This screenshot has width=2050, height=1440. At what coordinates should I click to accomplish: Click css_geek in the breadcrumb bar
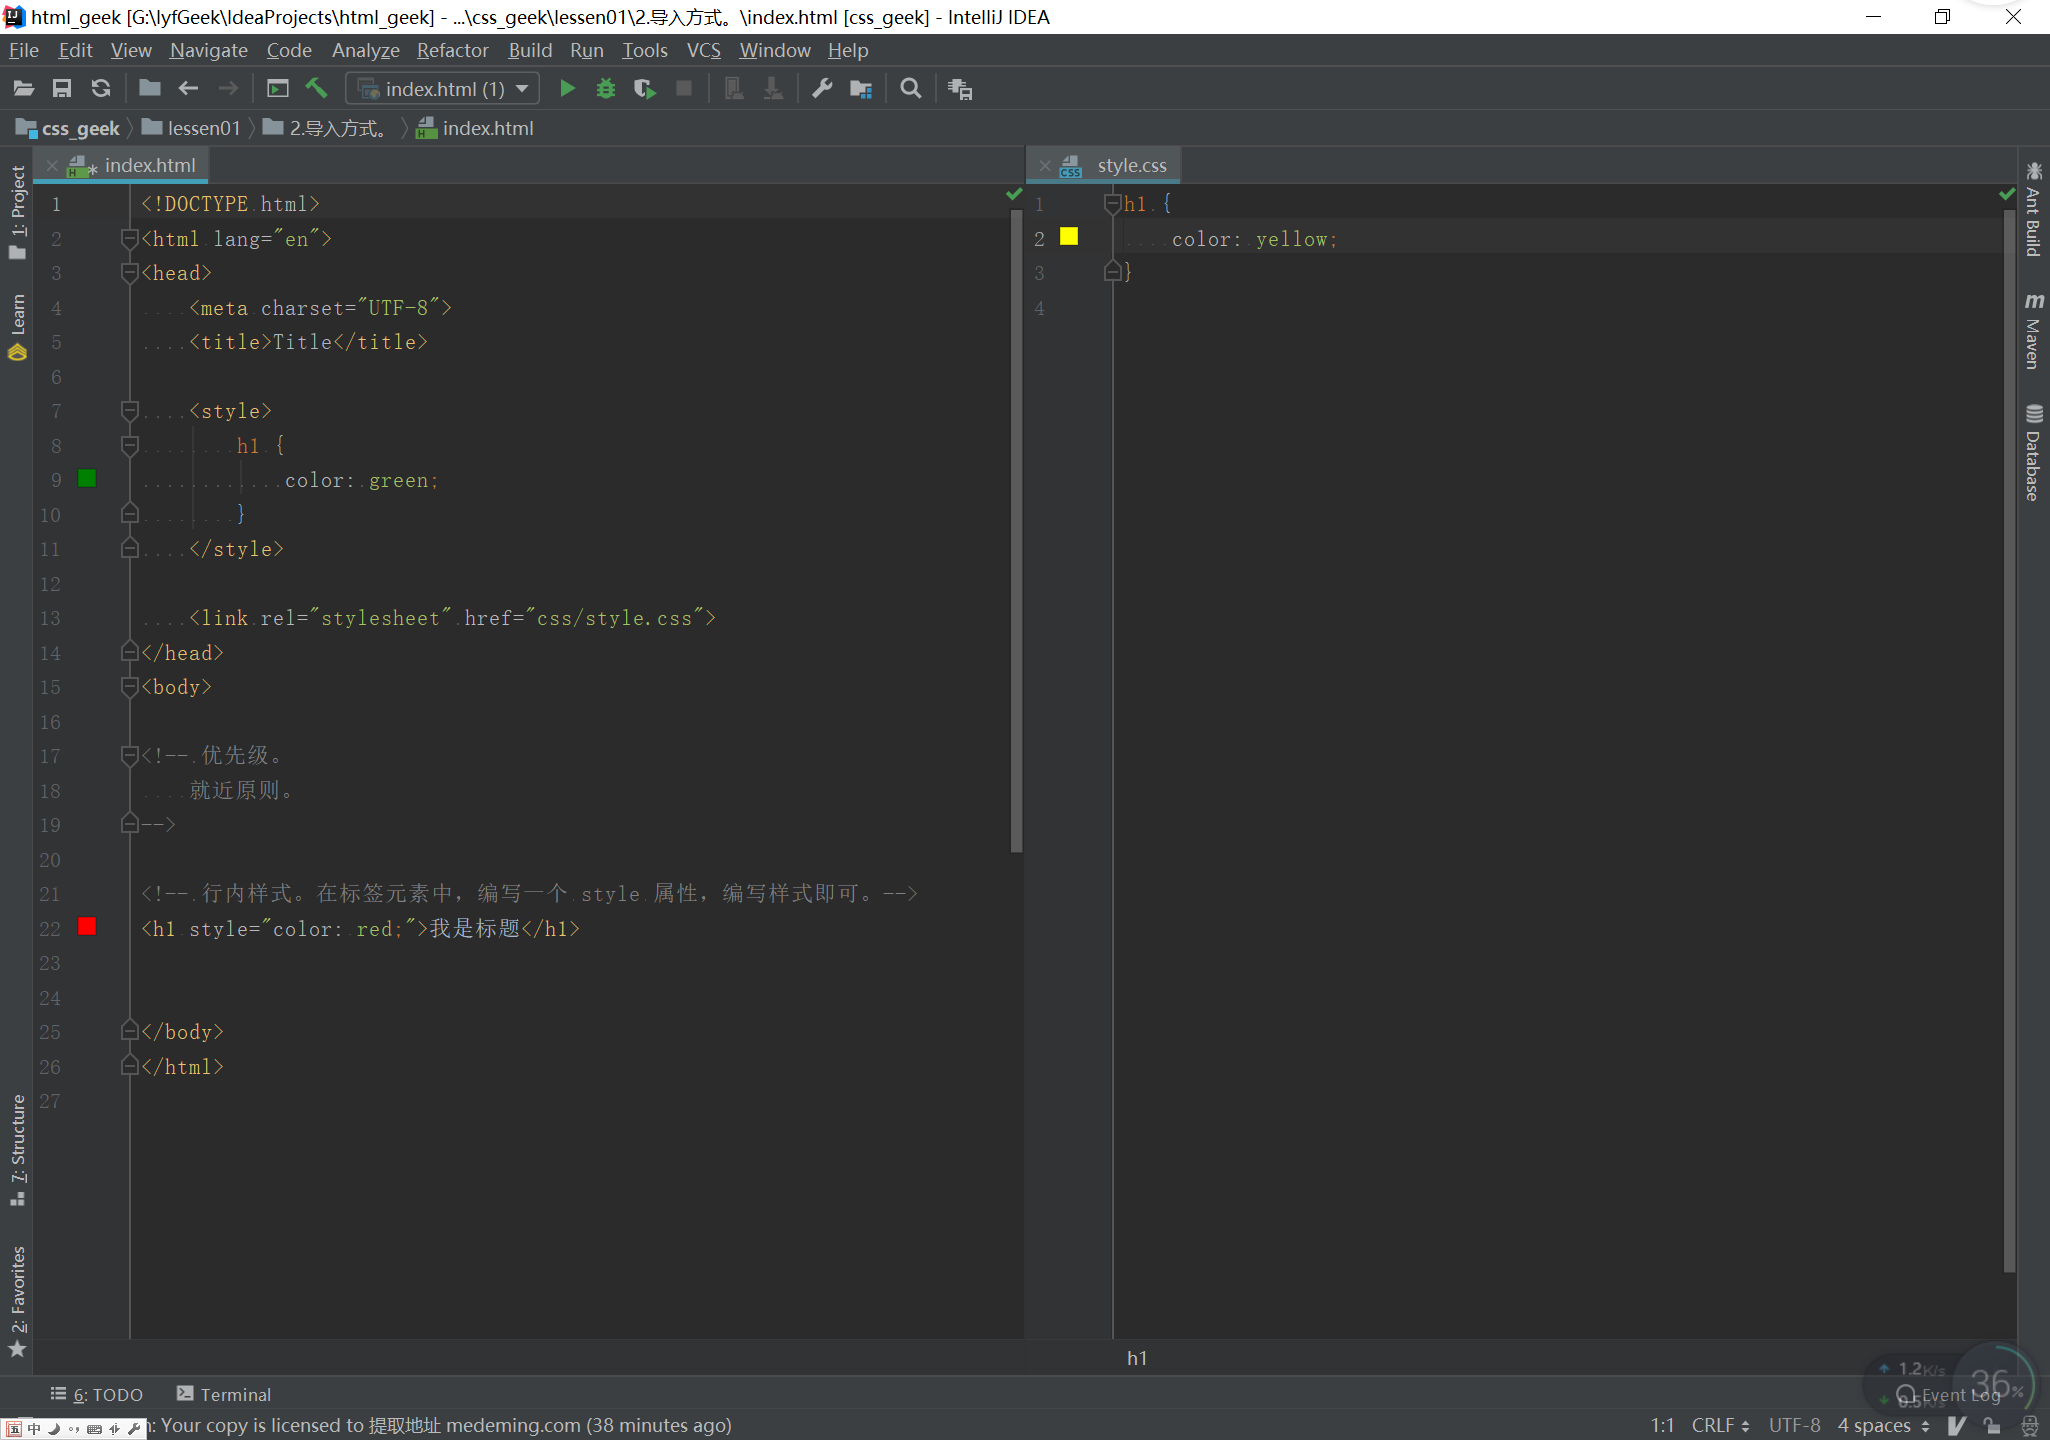click(x=68, y=128)
